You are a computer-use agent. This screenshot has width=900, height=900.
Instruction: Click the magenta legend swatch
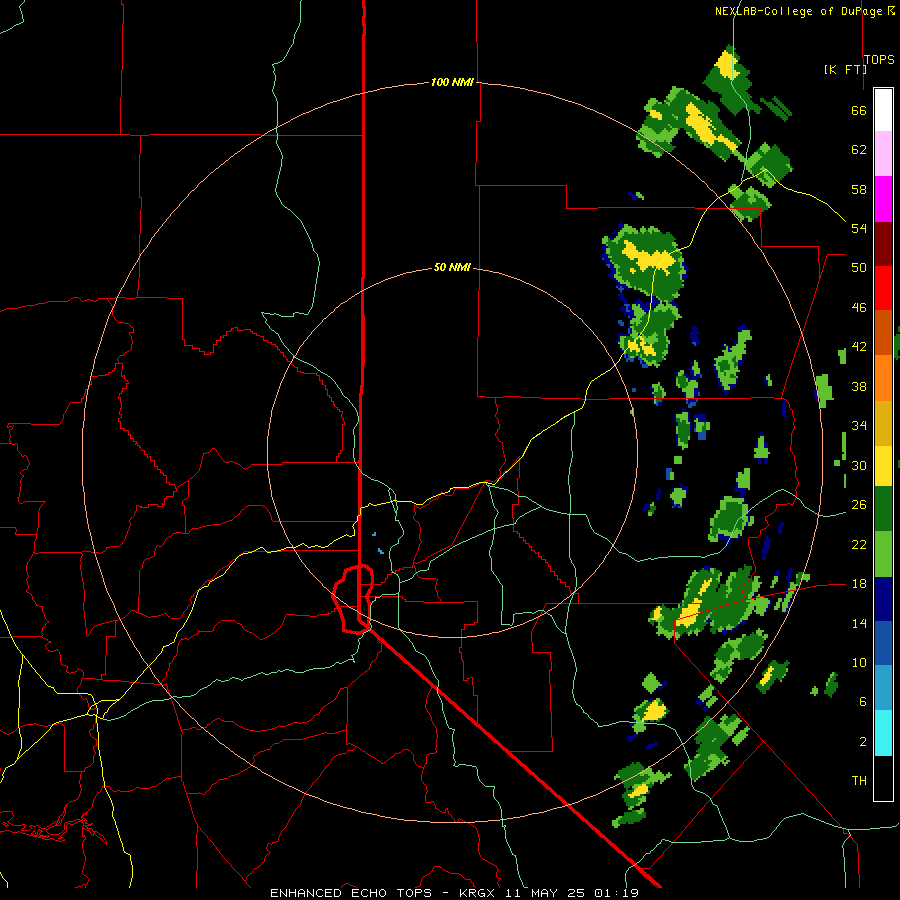tap(883, 199)
